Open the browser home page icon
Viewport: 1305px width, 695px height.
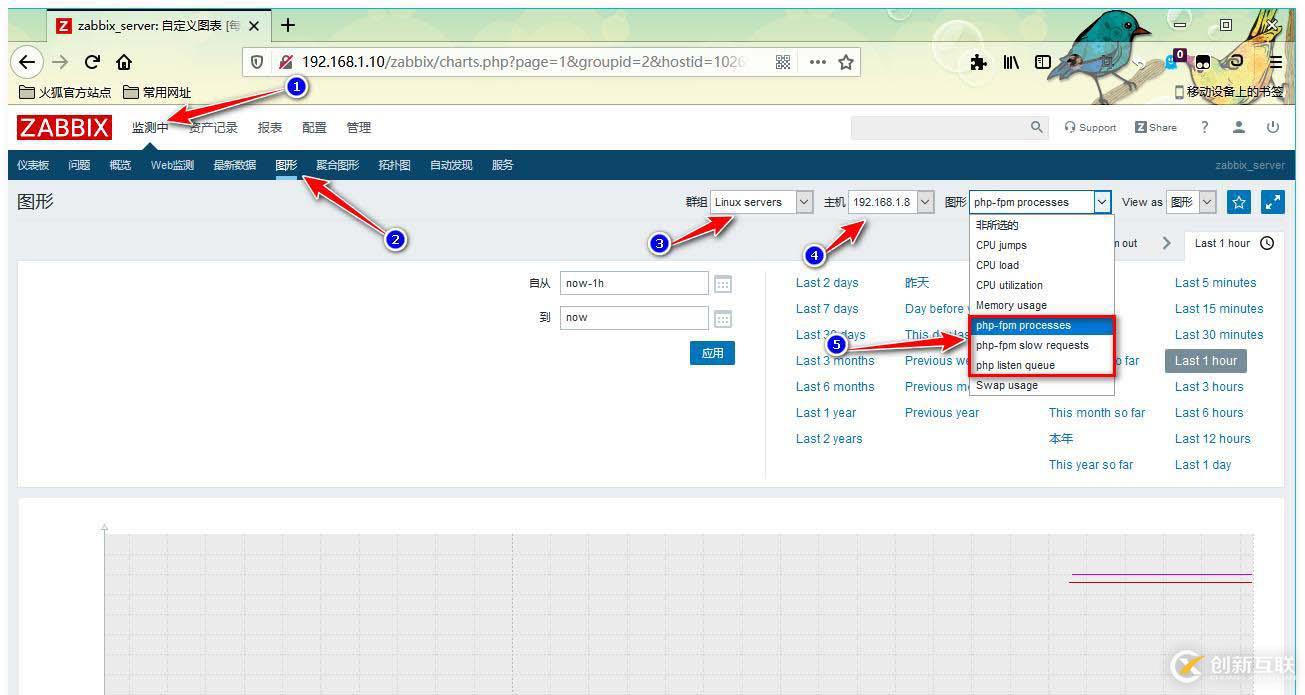124,62
